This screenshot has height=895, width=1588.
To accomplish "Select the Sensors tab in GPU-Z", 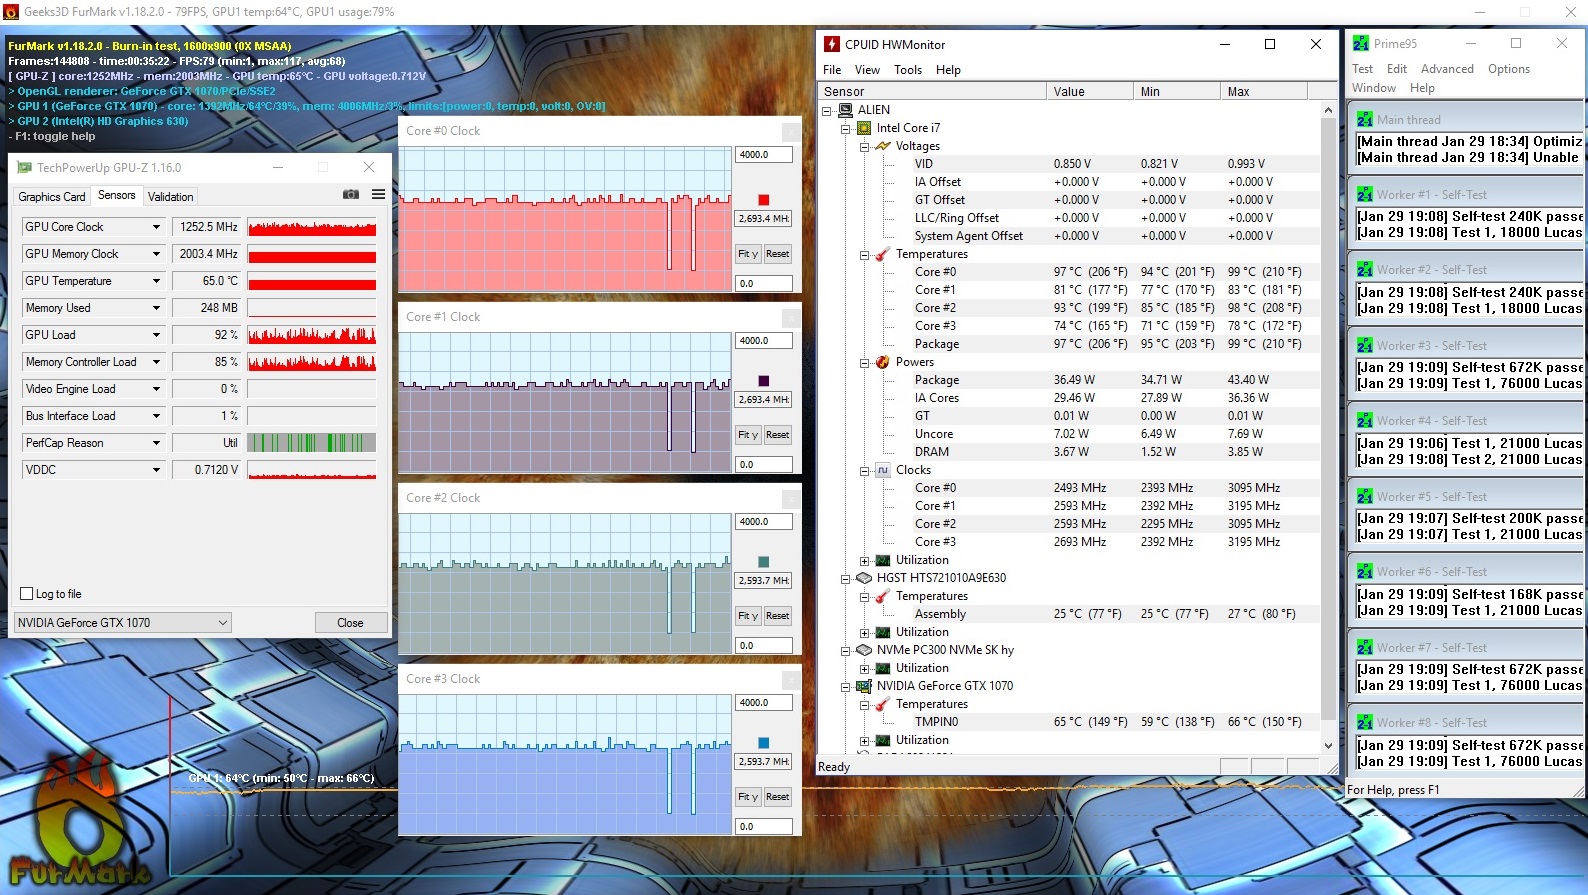I will (117, 195).
